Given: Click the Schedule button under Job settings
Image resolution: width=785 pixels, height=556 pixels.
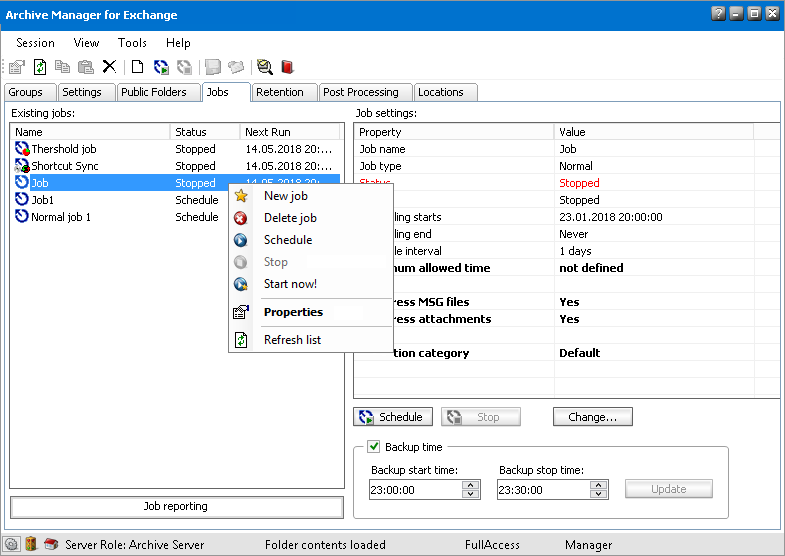Looking at the screenshot, I should pos(392,417).
